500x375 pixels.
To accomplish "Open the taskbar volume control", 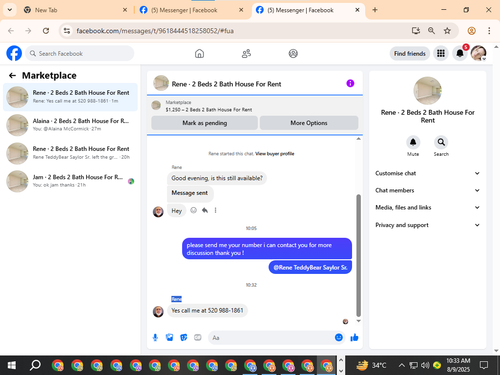I will click(x=425, y=366).
